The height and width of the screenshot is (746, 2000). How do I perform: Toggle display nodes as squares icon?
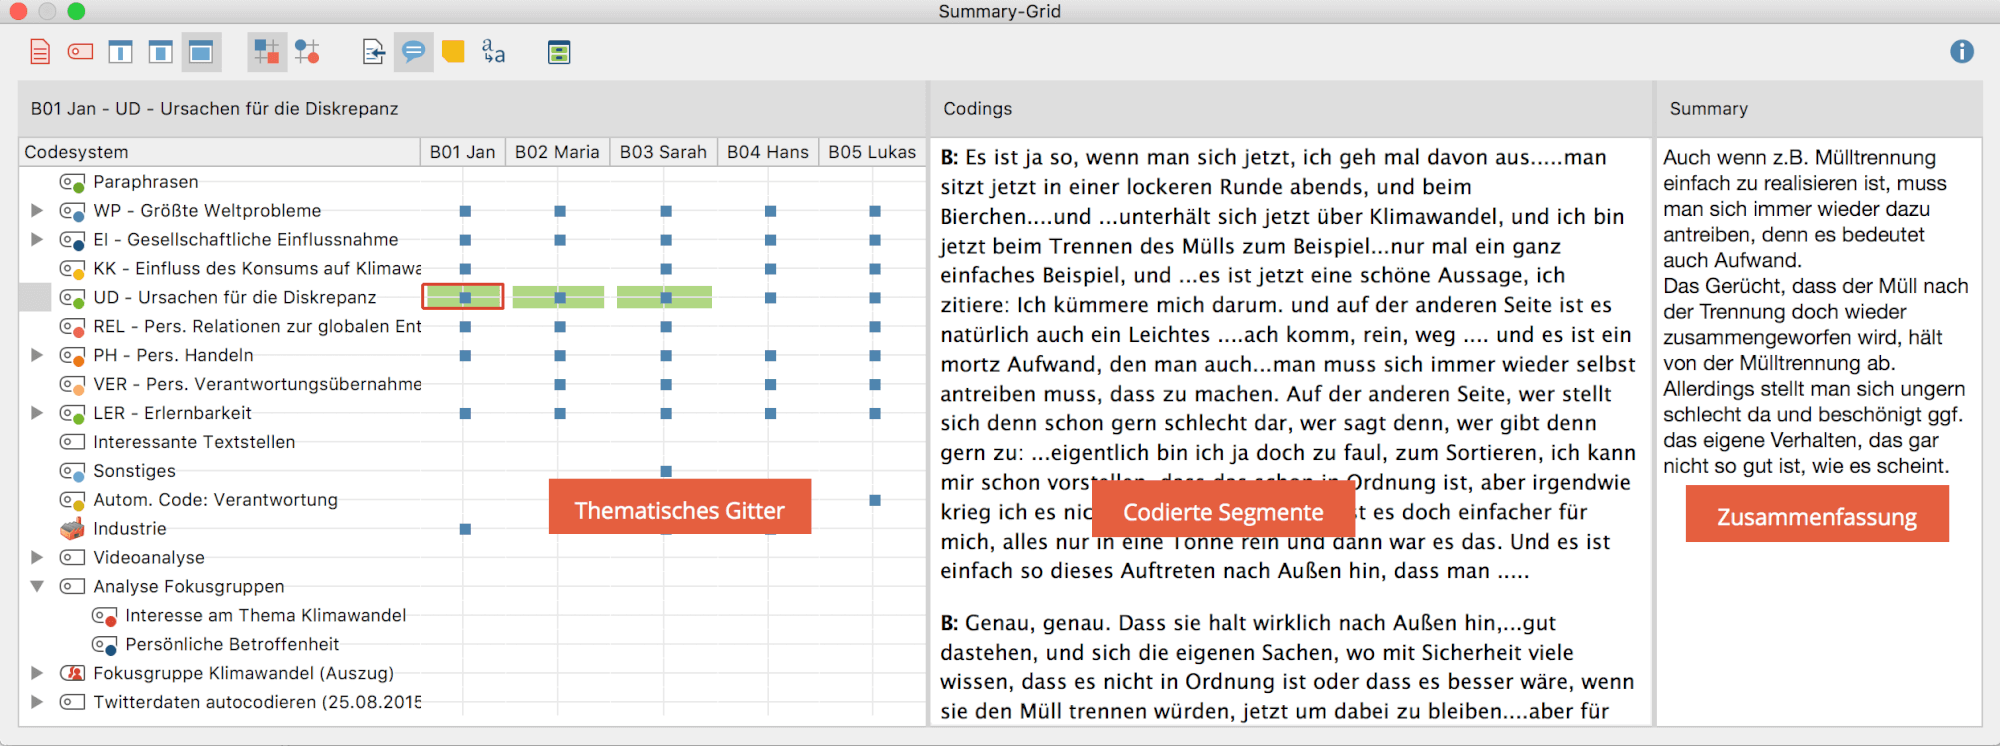coord(266,52)
